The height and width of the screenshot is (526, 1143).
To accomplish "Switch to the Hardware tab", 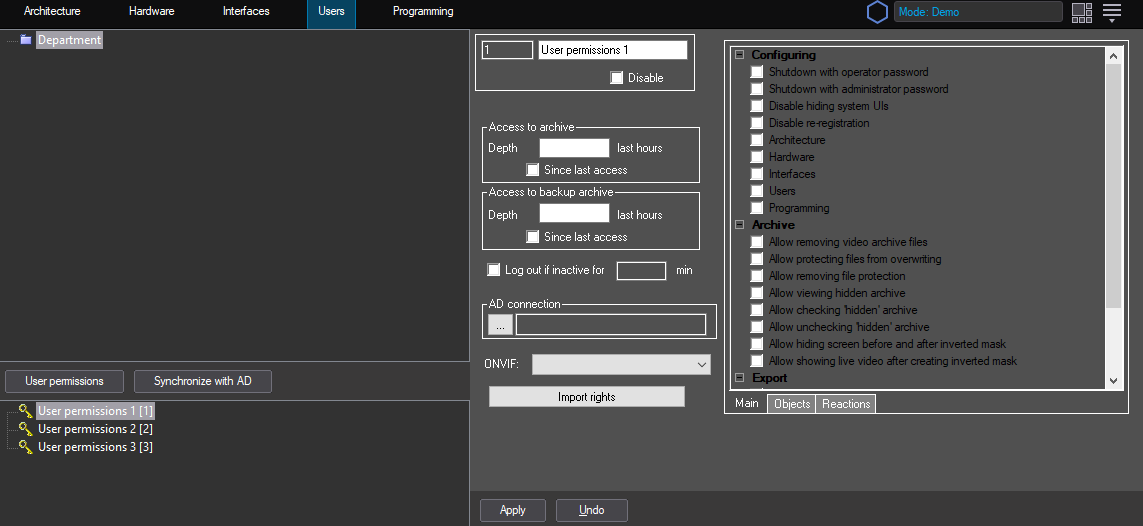I will tap(151, 12).
